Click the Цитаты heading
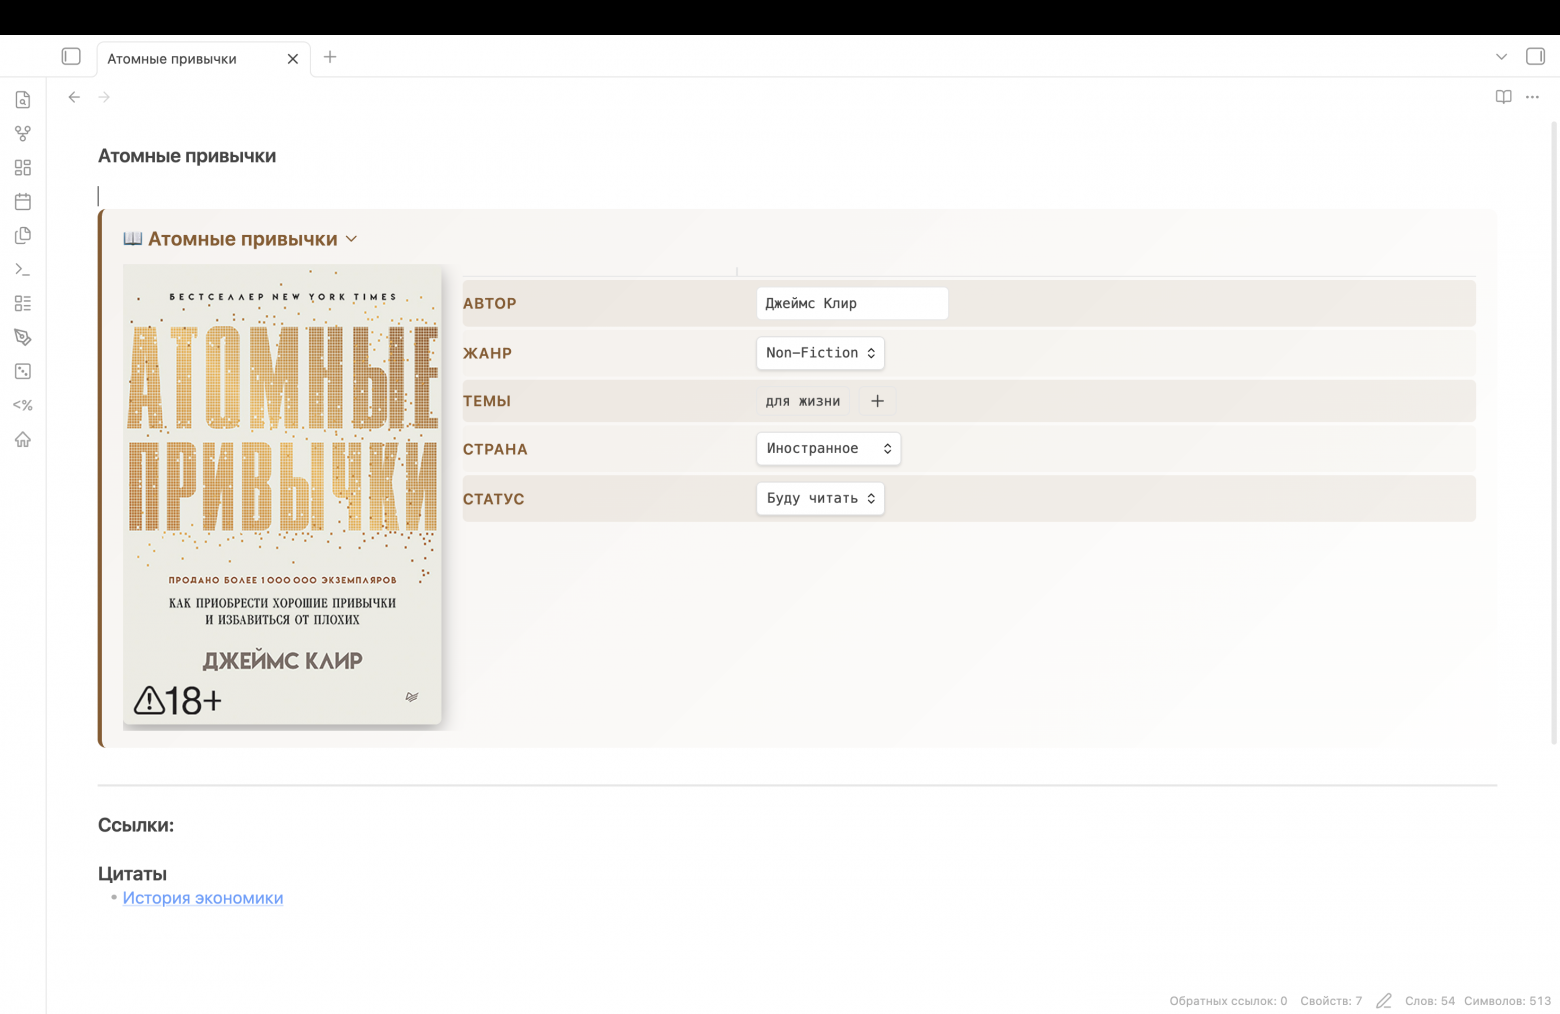 tap(132, 874)
